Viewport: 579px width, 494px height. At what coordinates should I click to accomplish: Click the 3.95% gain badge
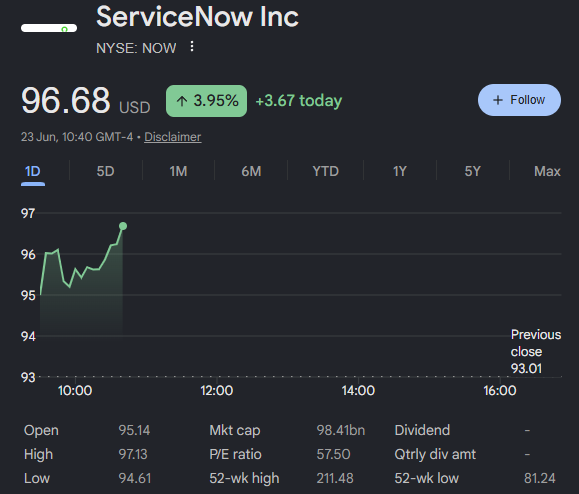pyautogui.click(x=206, y=101)
